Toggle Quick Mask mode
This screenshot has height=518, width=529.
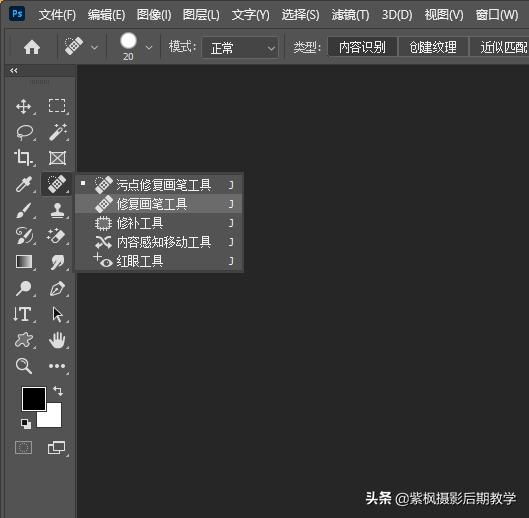24,448
